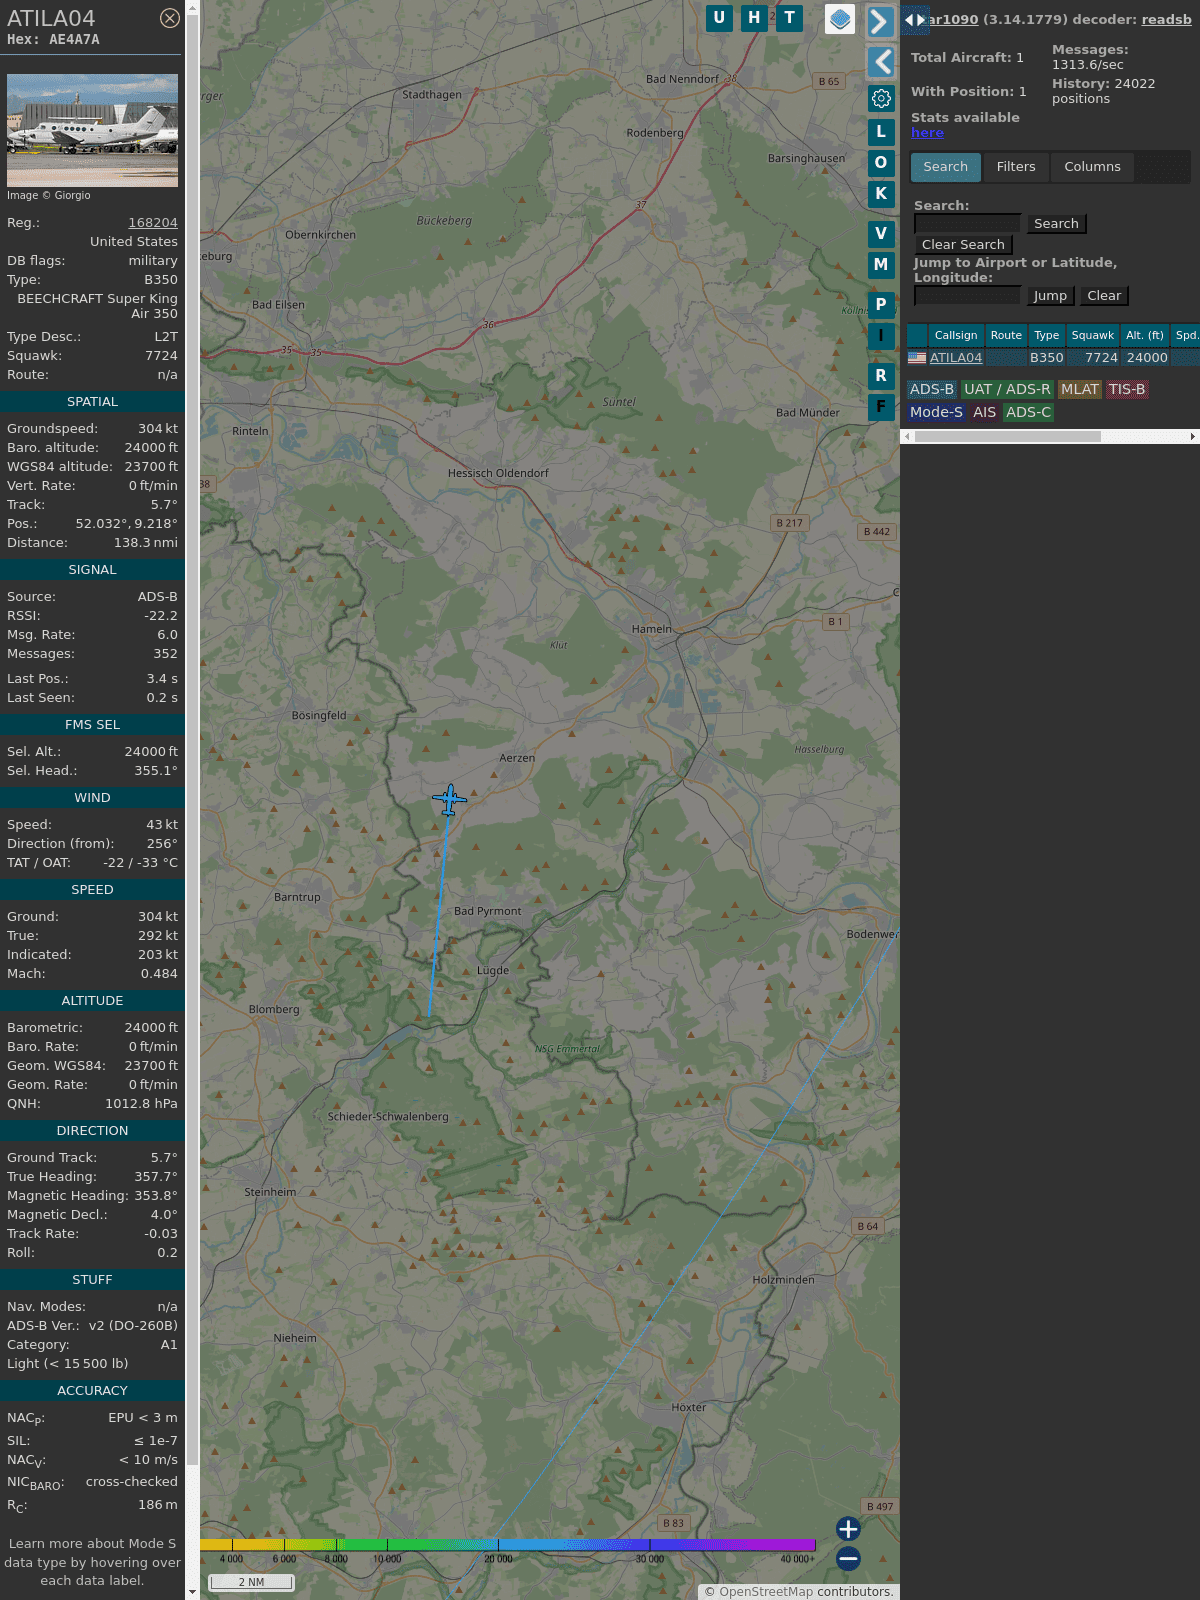
Task: Open the settings gear icon
Action: [881, 98]
